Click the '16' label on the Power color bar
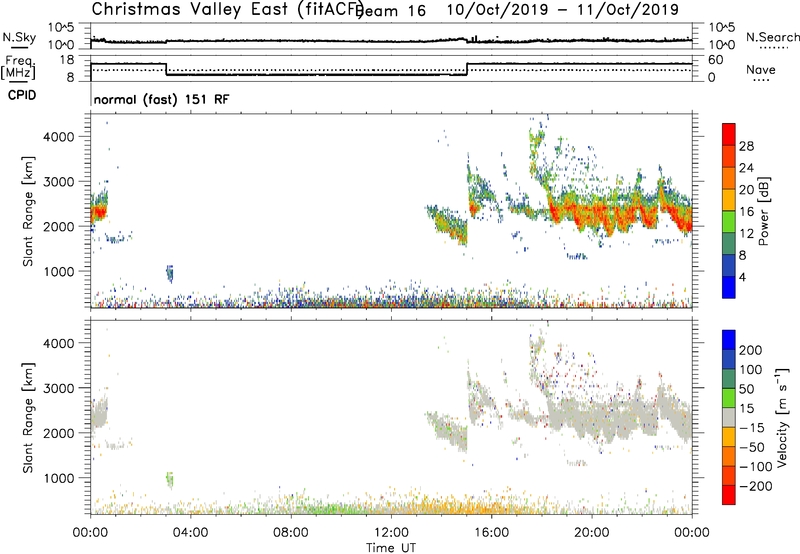 pyautogui.click(x=746, y=212)
